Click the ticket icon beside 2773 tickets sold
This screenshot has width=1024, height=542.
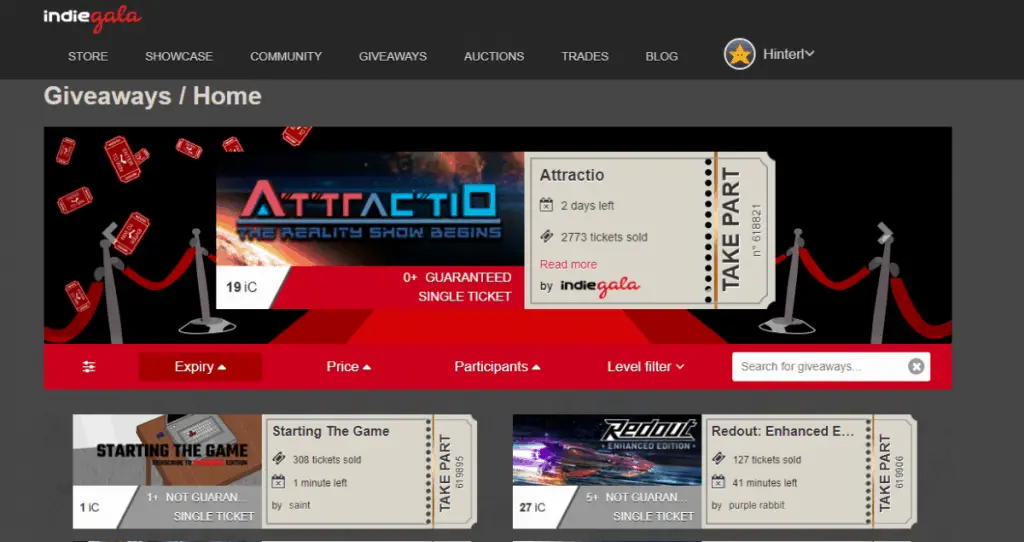(547, 236)
